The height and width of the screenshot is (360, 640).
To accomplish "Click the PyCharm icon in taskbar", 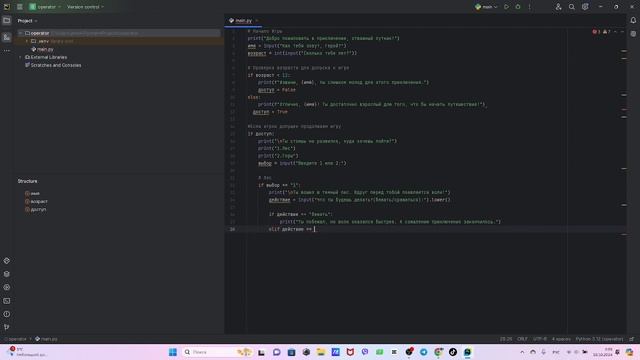I will 467,352.
